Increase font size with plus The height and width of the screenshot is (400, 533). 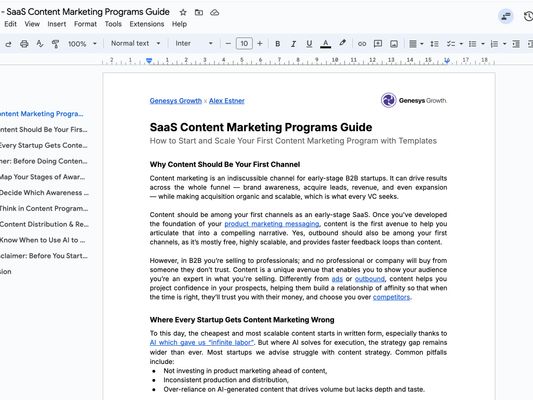[x=260, y=44]
